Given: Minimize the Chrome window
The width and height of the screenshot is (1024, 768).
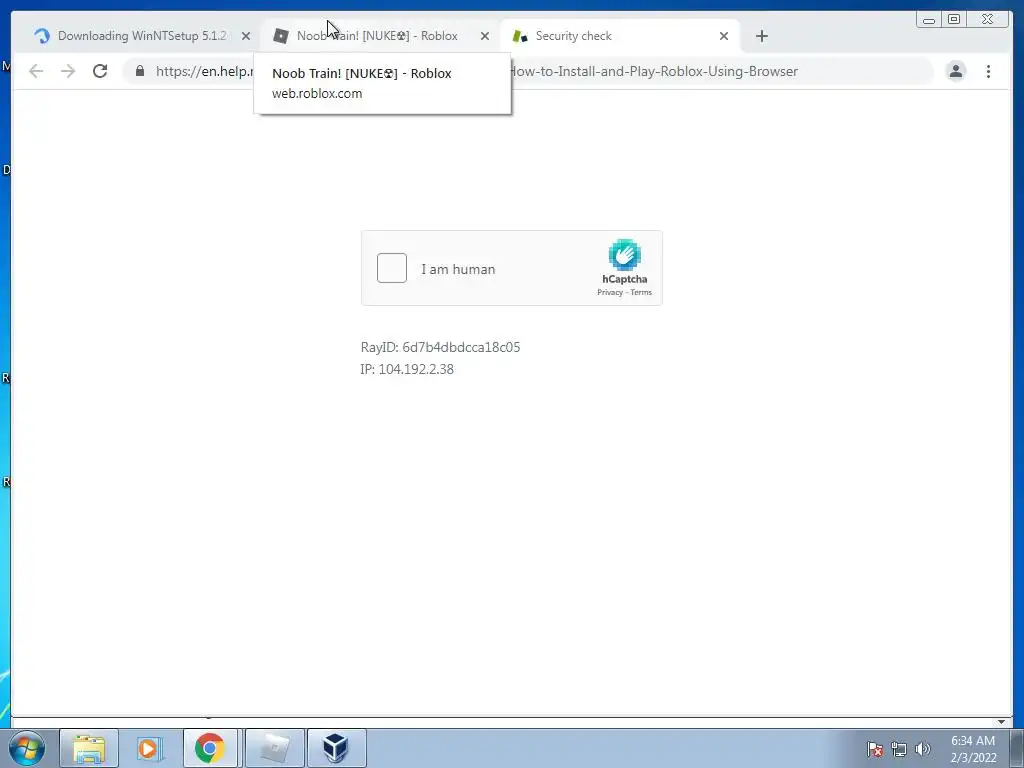Looking at the screenshot, I should [x=929, y=20].
